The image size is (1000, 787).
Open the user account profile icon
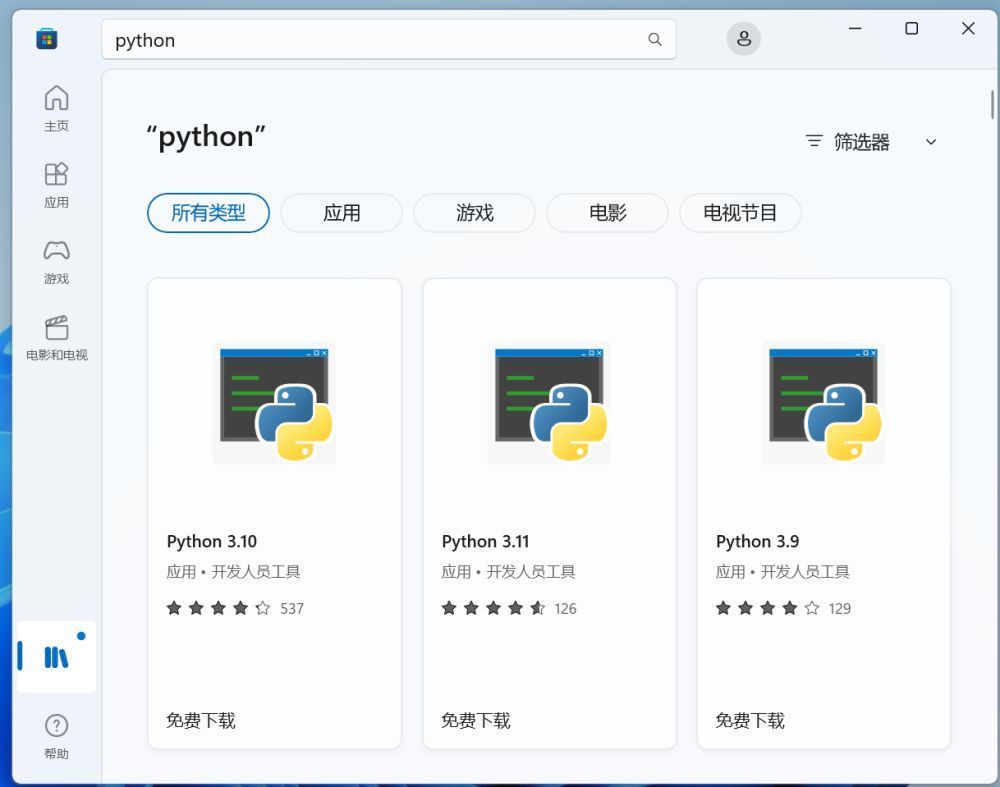(744, 39)
